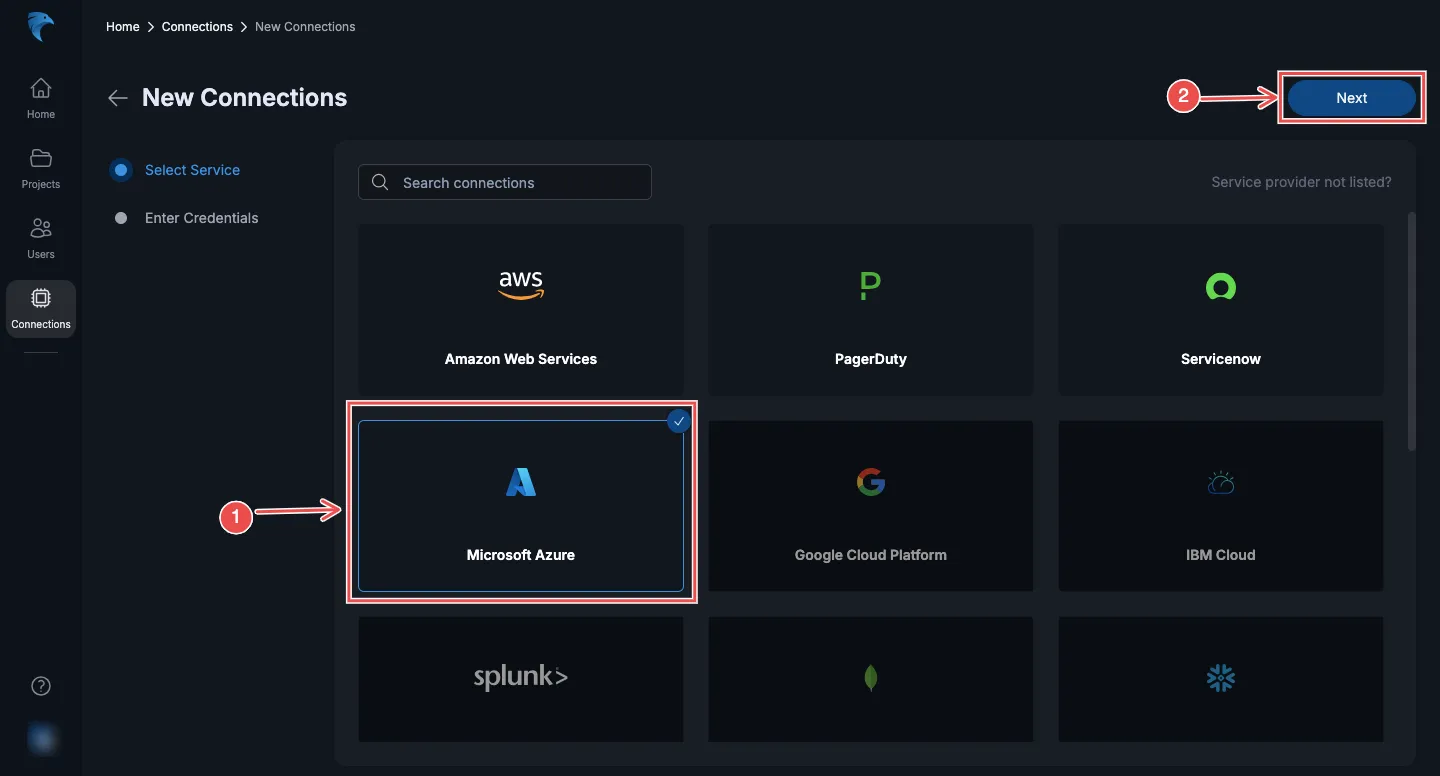This screenshot has height=776, width=1440.
Task: Click the Google Cloud Platform label
Action: pyautogui.click(x=871, y=555)
